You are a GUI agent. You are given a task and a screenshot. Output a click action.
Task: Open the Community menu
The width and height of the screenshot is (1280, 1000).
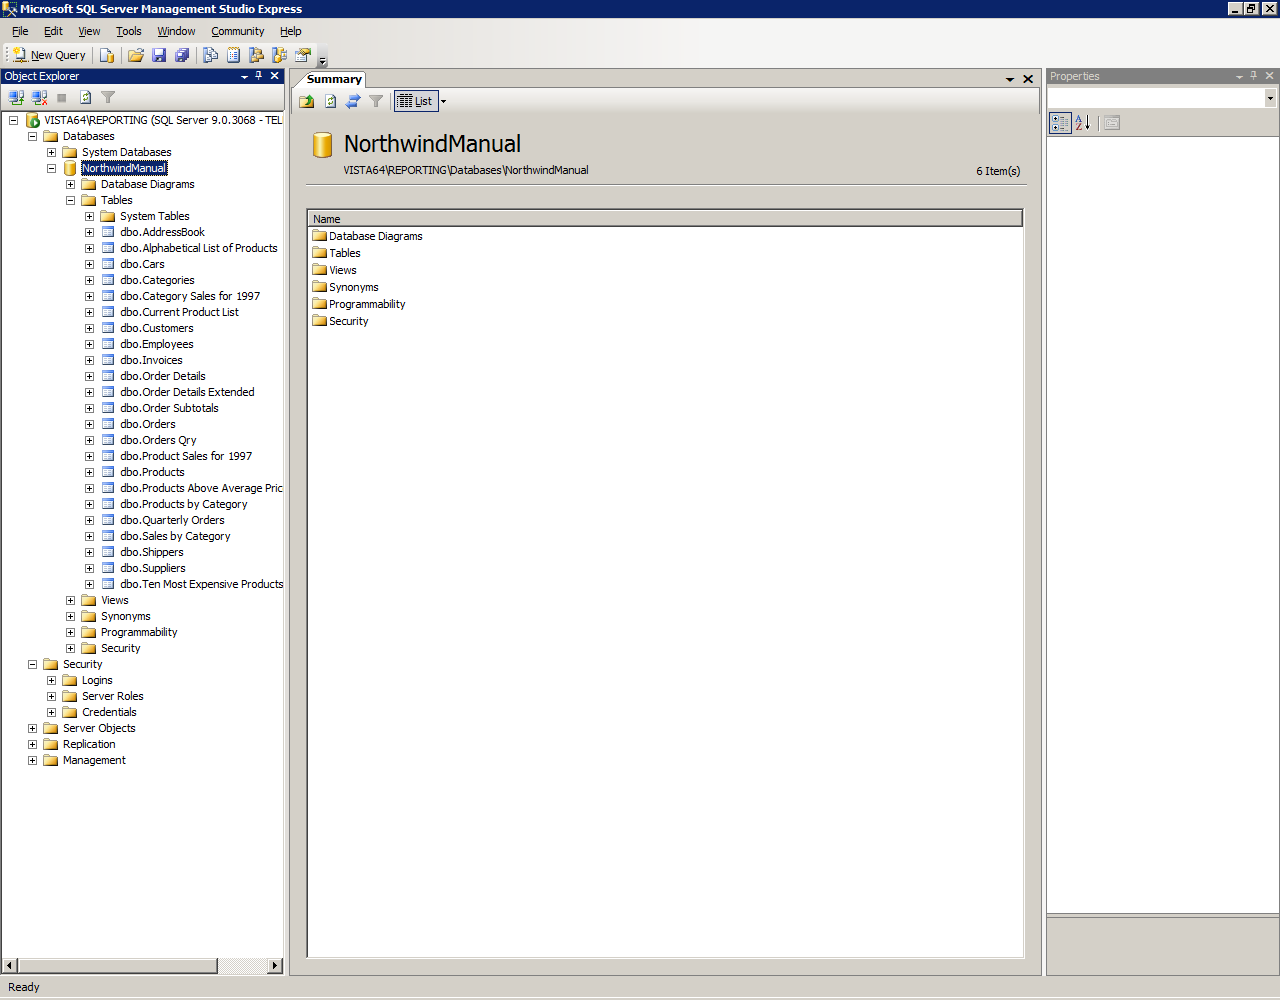(x=238, y=31)
